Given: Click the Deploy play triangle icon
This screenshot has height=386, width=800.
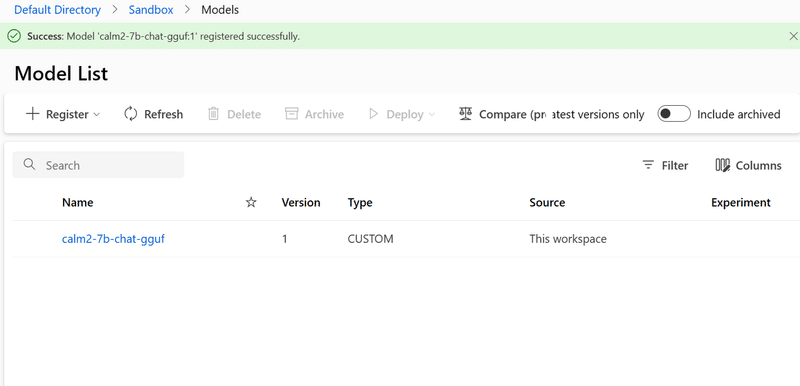Looking at the screenshot, I should [373, 114].
